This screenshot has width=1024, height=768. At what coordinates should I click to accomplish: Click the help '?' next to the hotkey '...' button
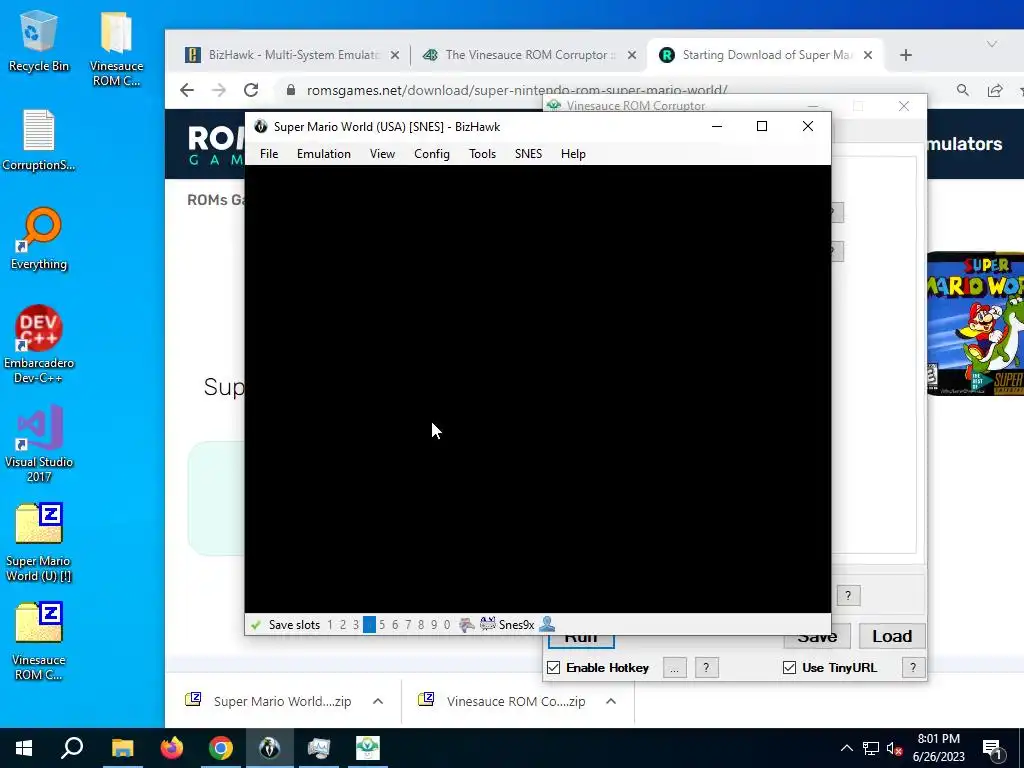pyautogui.click(x=706, y=668)
